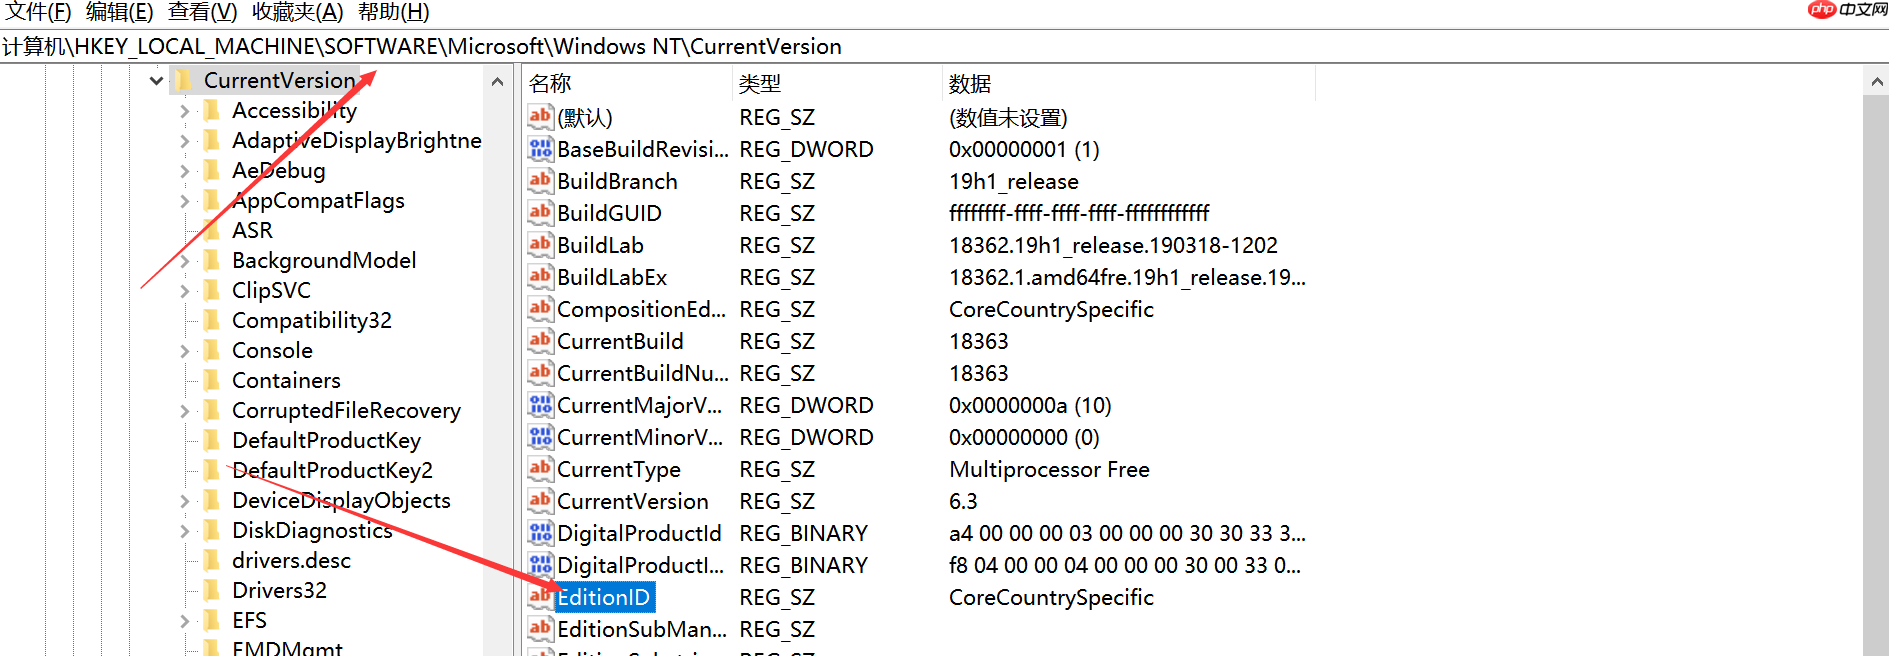
Task: Expand the EFS key
Action: tap(184, 621)
